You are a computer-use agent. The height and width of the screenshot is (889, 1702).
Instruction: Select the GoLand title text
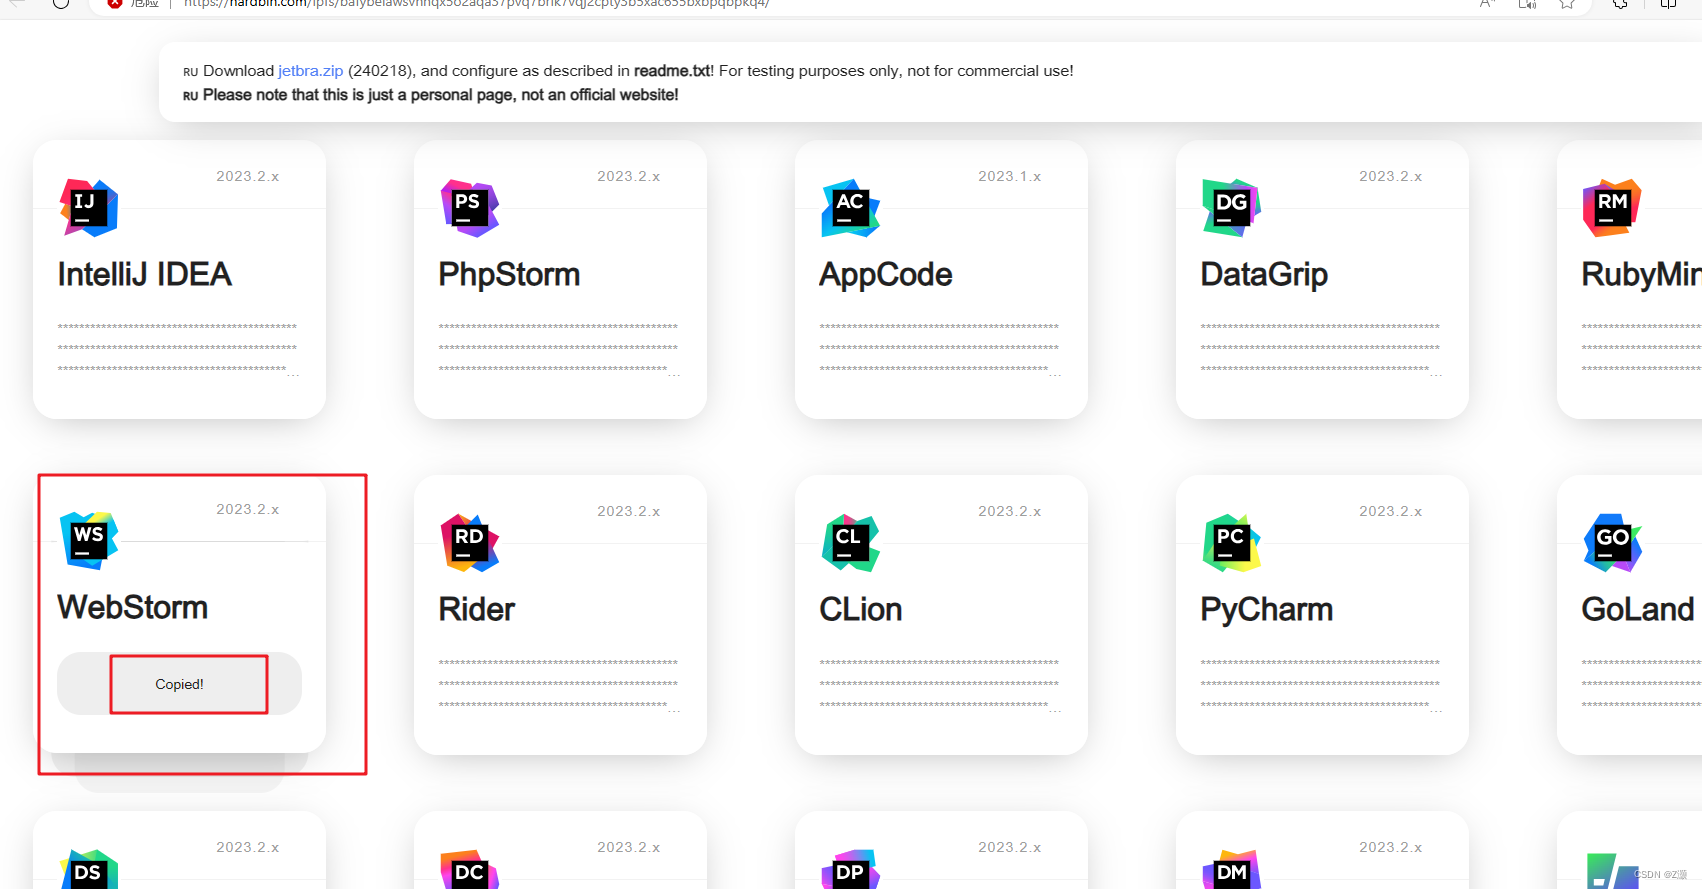[x=1638, y=610]
